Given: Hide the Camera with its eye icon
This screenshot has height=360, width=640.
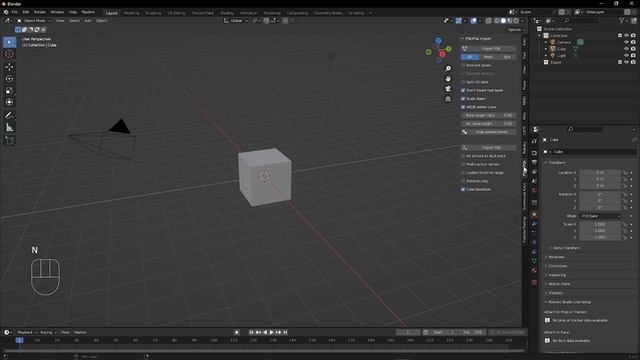Looking at the screenshot, I should (626, 42).
